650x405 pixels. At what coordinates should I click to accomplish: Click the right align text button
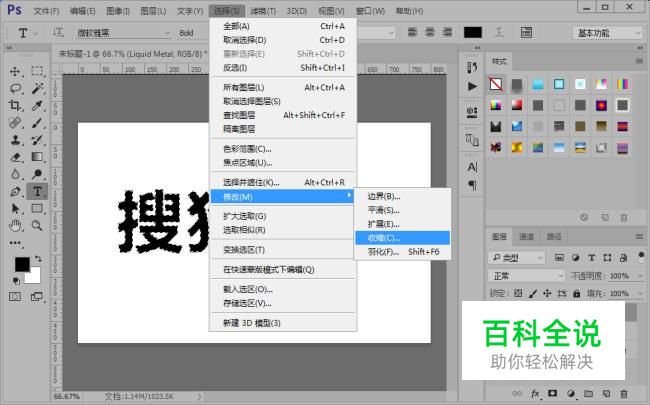click(447, 32)
